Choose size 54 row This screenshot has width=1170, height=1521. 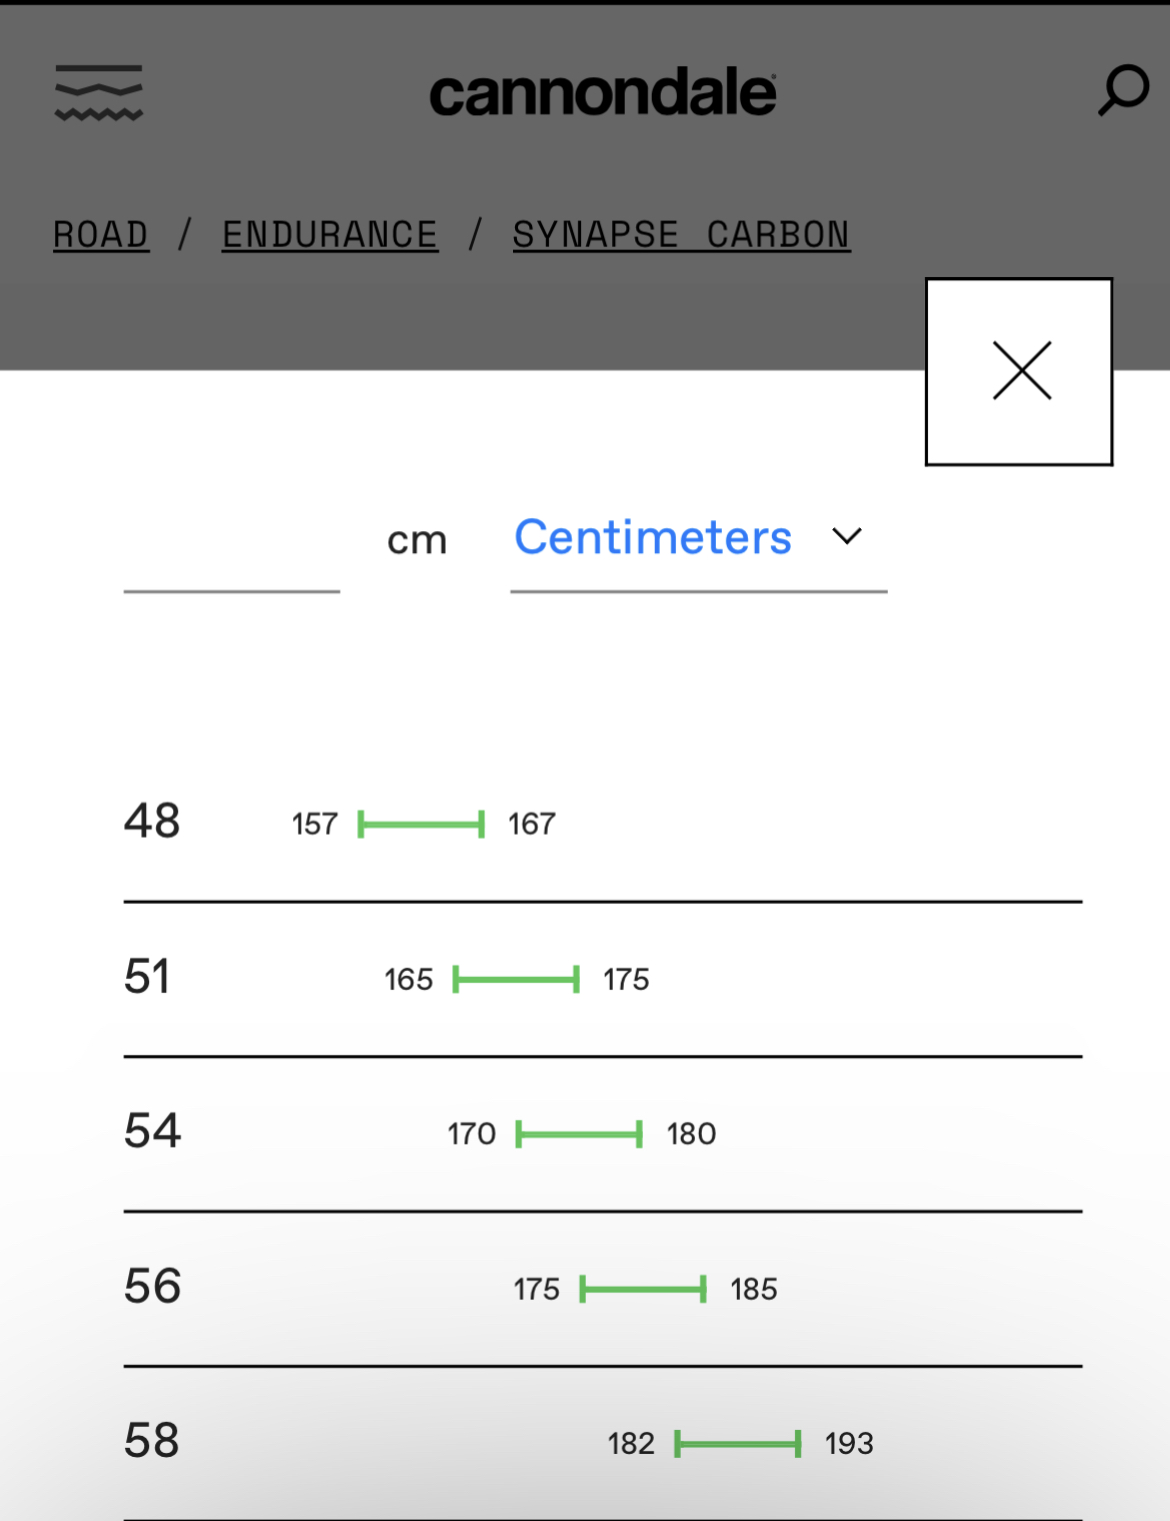coord(152,1132)
